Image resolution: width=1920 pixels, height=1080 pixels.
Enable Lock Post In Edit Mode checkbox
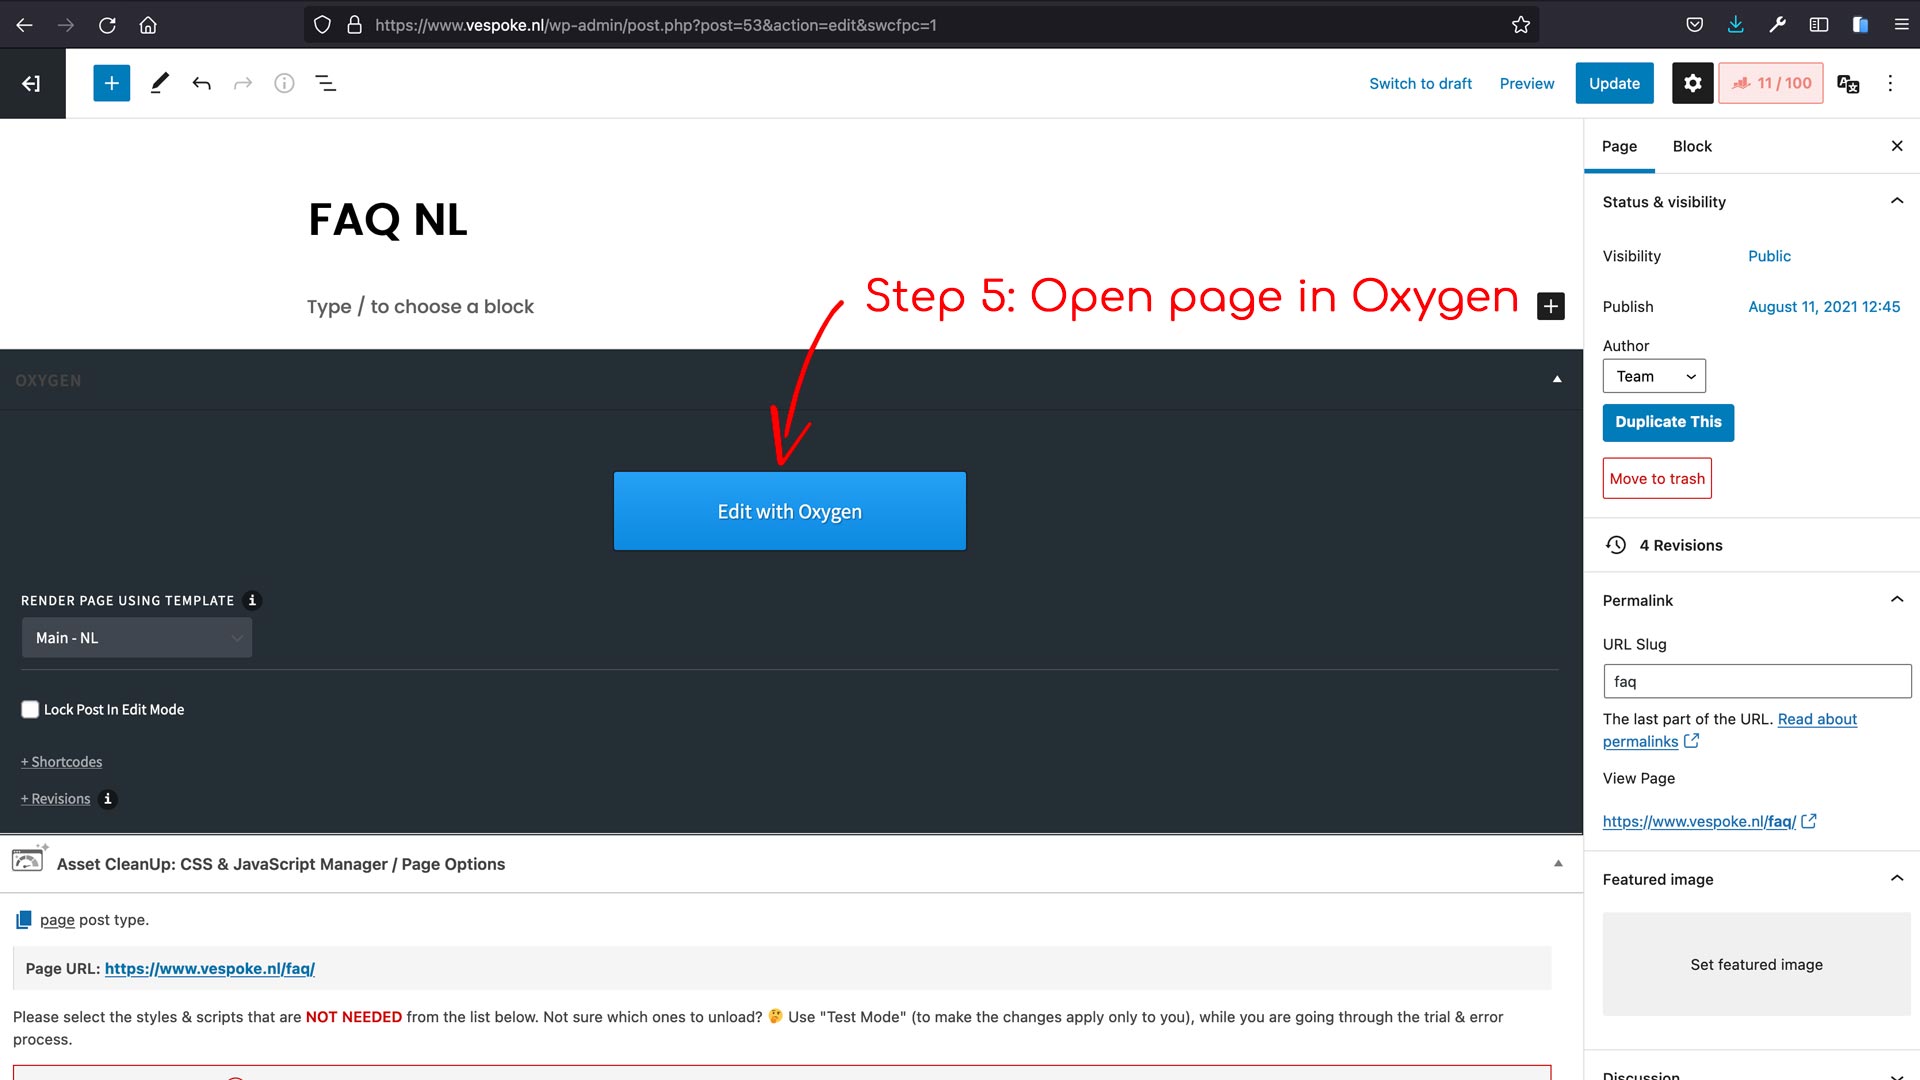click(30, 709)
